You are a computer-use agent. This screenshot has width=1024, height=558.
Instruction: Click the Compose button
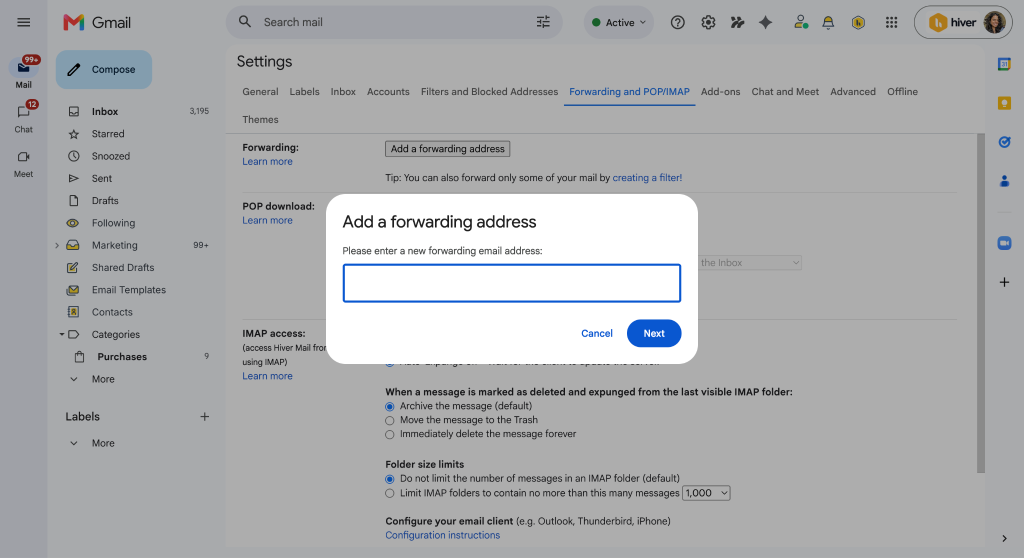click(104, 69)
